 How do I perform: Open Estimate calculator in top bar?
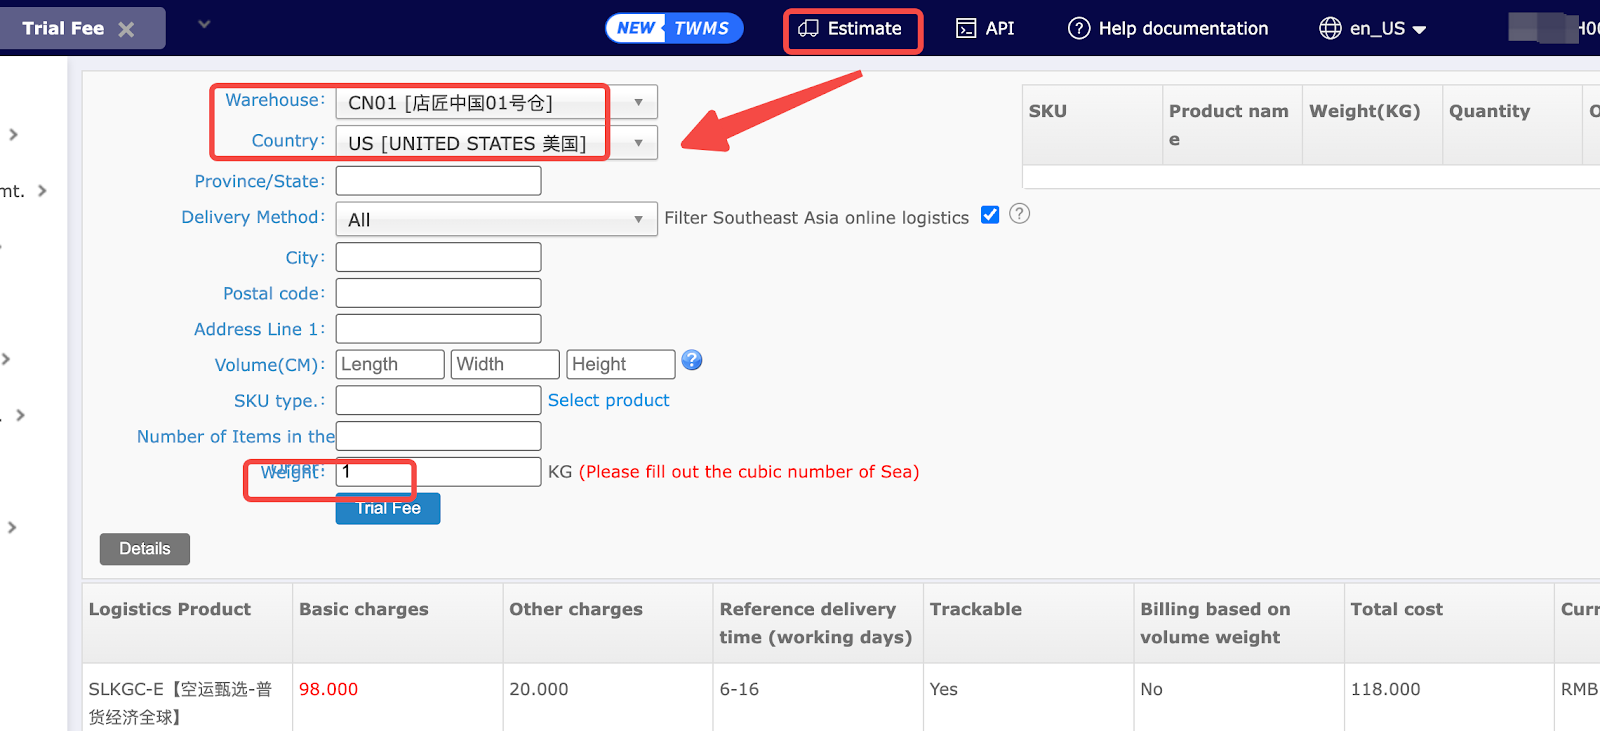coord(852,29)
